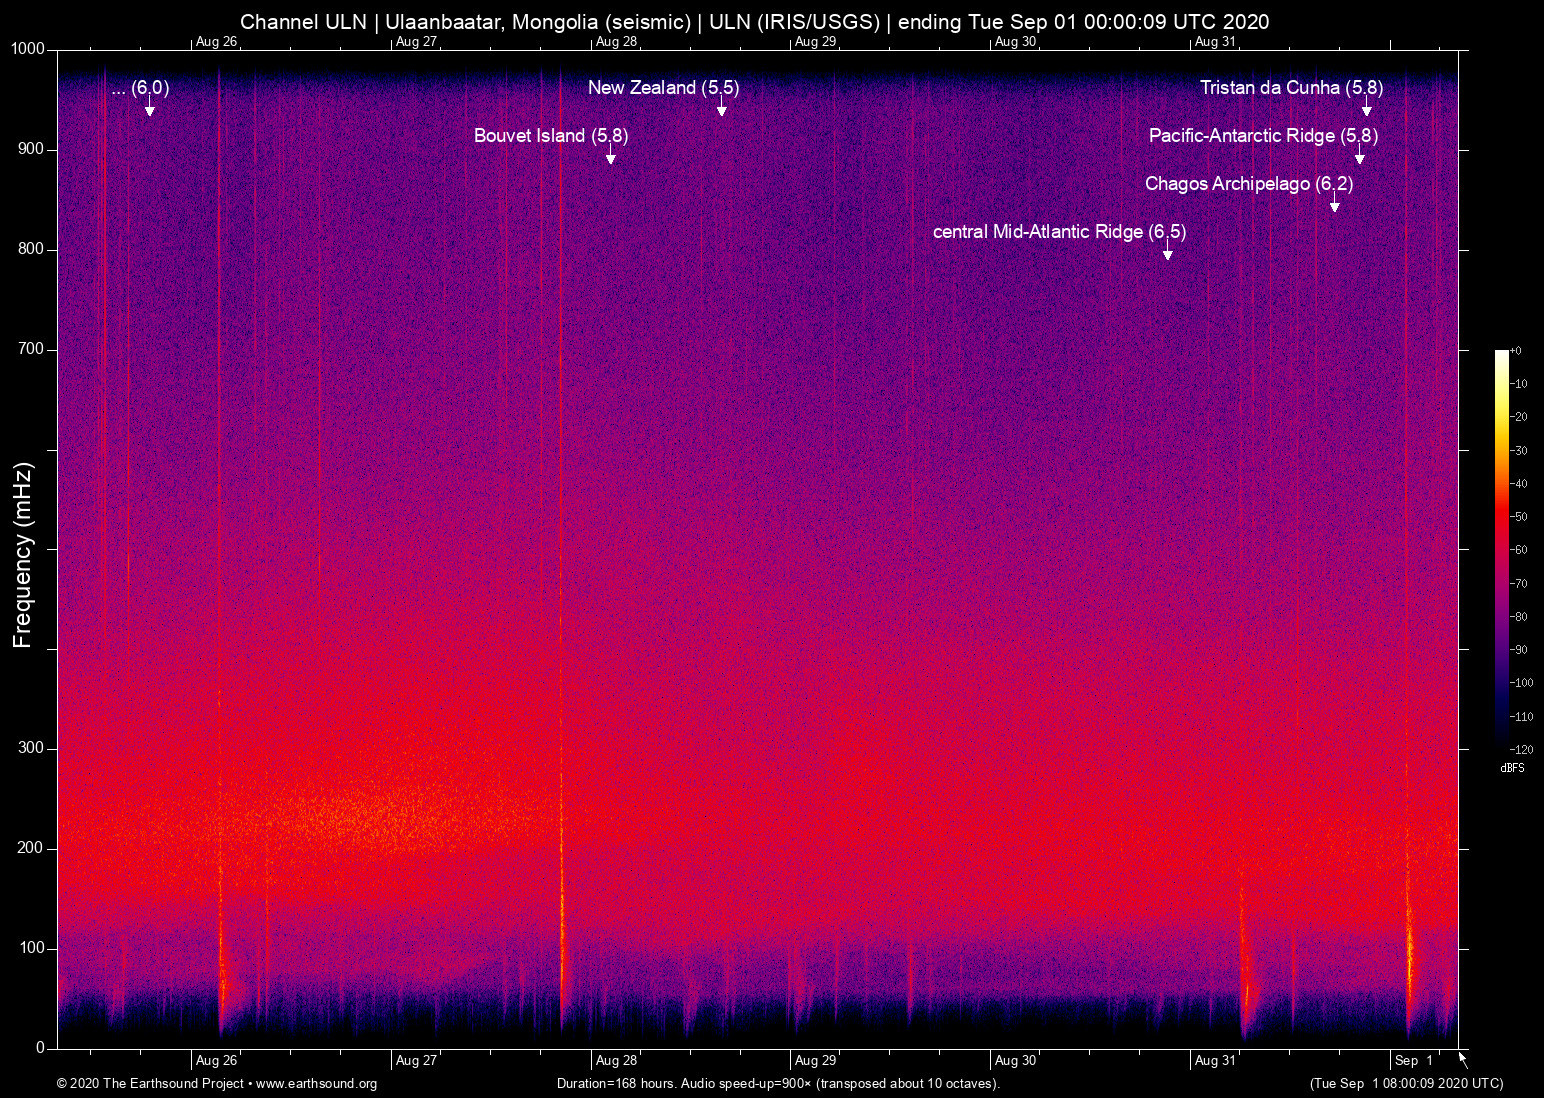Click the 300 tick on the frequency axis
This screenshot has width=1544, height=1098.
click(x=31, y=749)
